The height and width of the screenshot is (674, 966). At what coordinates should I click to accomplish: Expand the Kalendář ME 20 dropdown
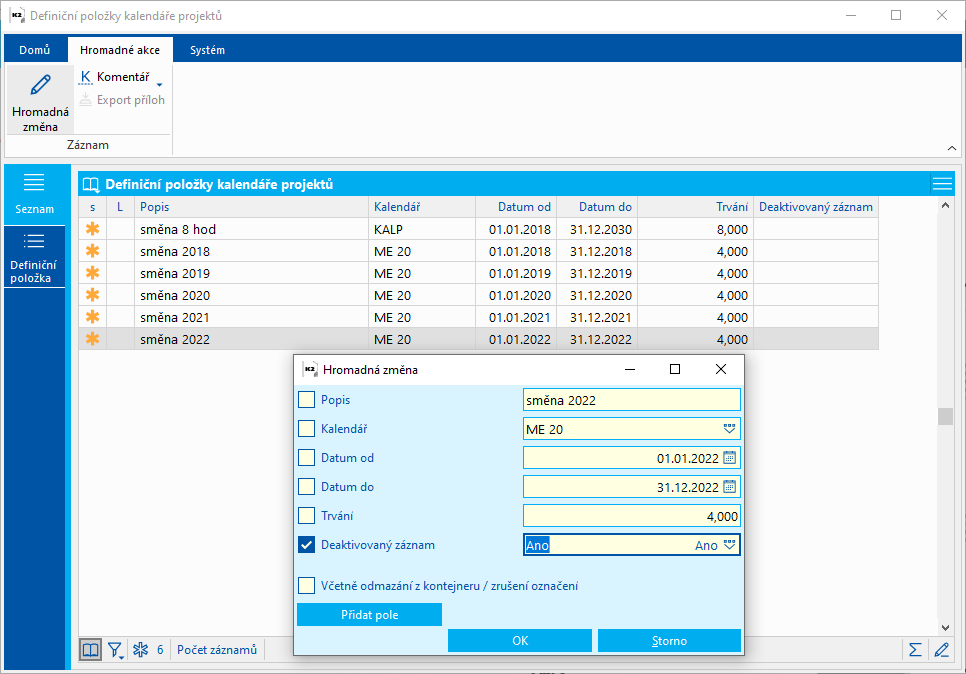[729, 429]
